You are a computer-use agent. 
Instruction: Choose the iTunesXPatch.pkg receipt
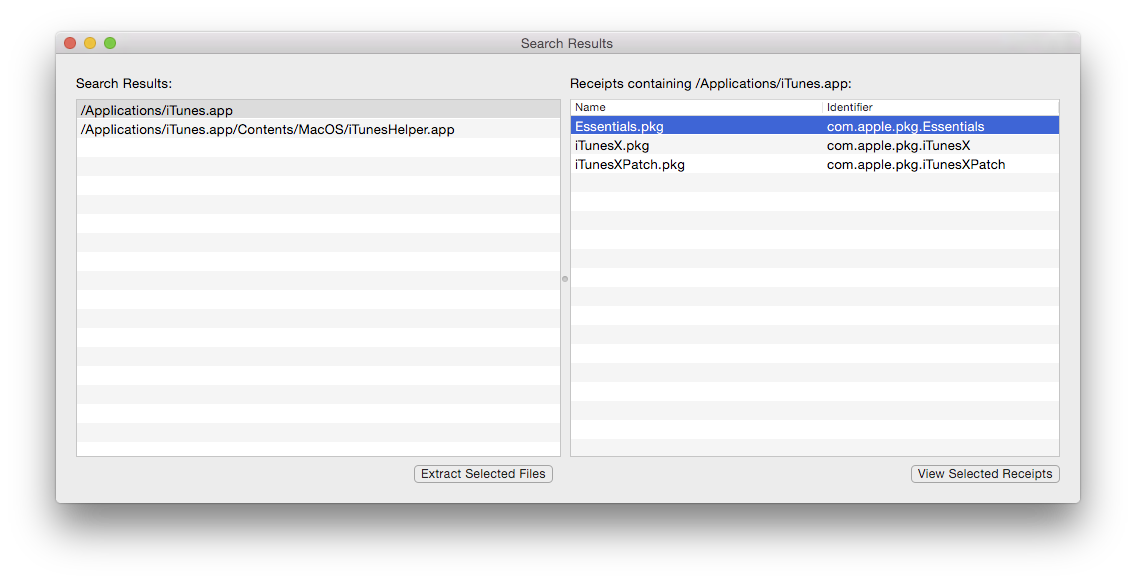[629, 164]
